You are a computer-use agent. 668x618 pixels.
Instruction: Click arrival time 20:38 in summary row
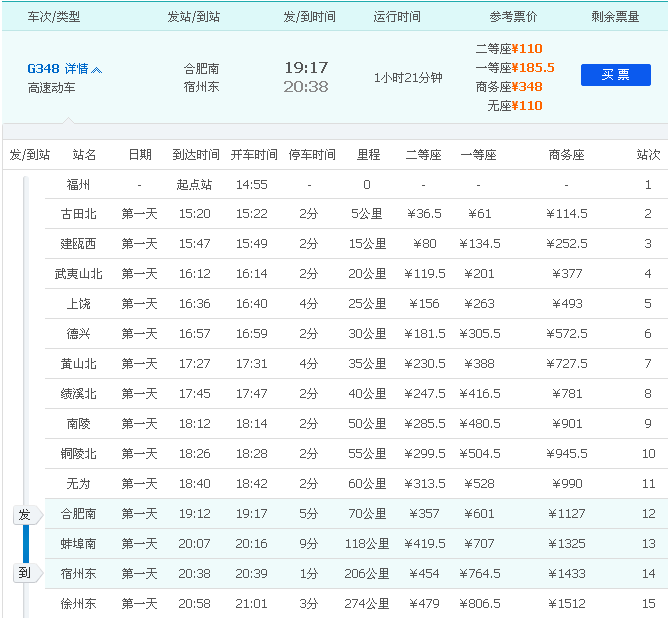(306, 87)
